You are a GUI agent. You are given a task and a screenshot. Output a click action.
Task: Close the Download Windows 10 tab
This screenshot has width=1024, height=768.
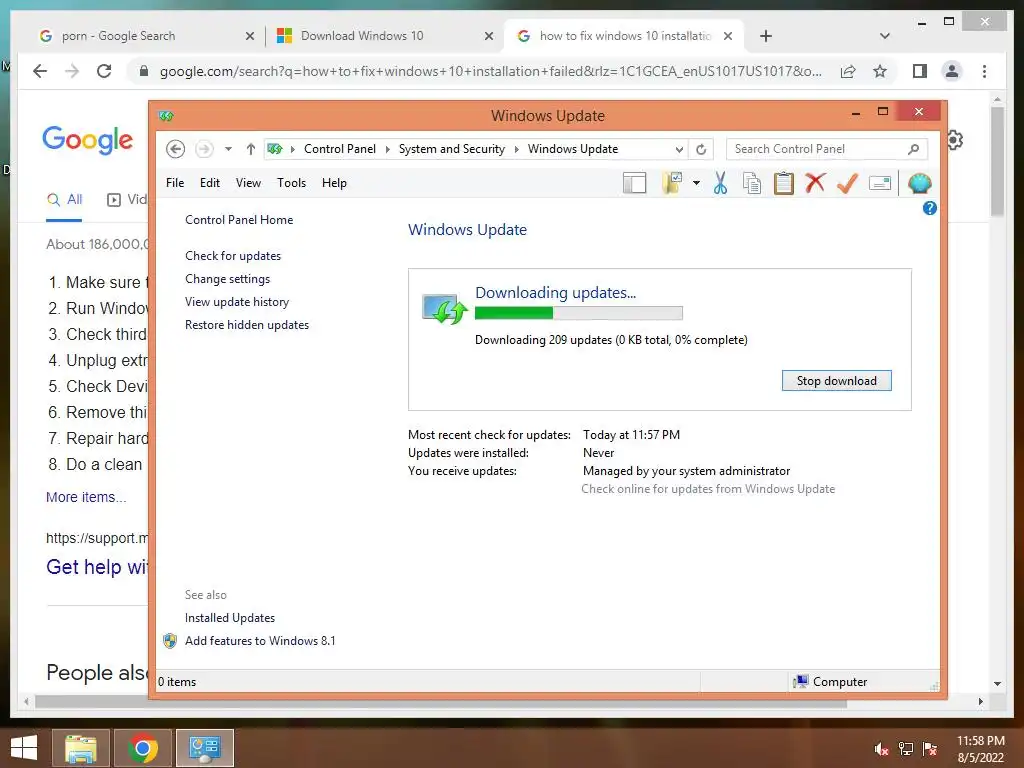(x=488, y=36)
